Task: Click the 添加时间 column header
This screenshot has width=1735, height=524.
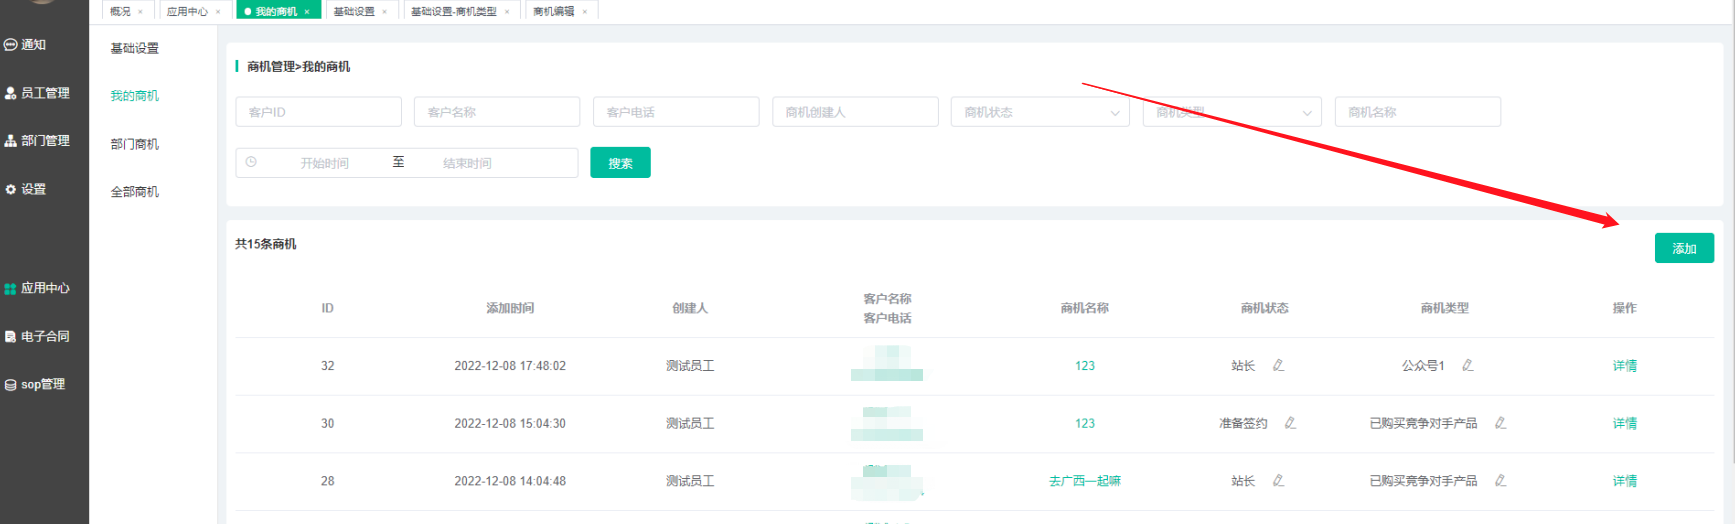Action: tap(510, 308)
